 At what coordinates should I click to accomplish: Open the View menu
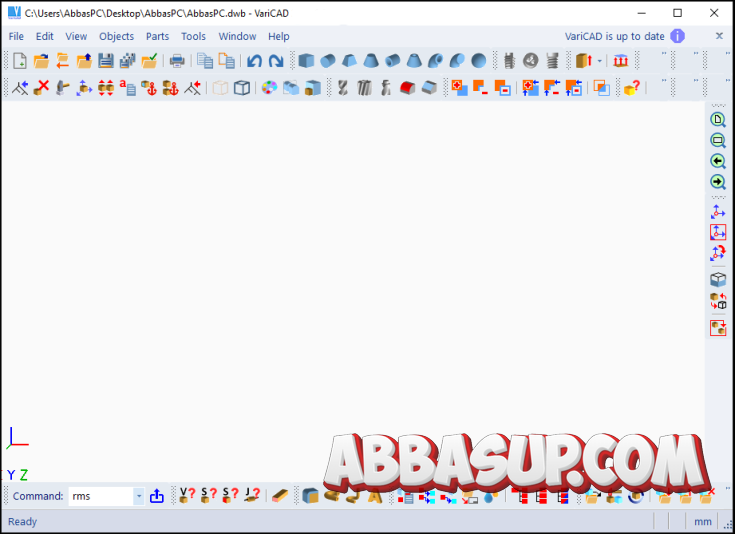(76, 36)
